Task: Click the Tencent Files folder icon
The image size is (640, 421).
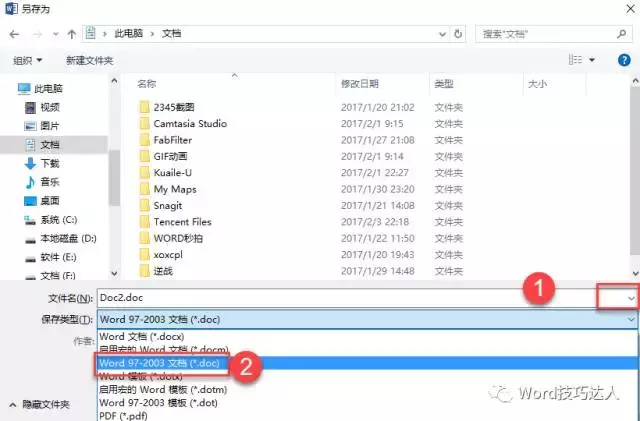Action: point(144,221)
